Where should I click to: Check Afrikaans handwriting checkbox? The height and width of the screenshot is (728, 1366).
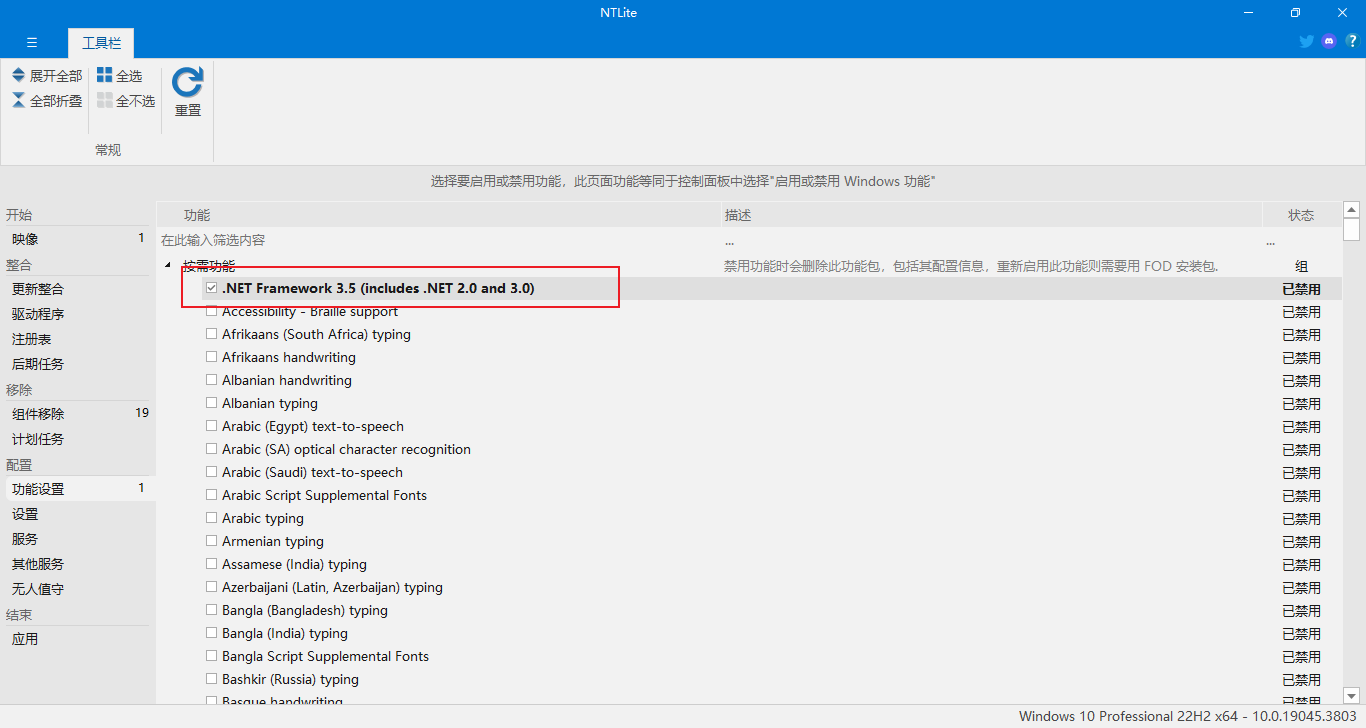[211, 357]
